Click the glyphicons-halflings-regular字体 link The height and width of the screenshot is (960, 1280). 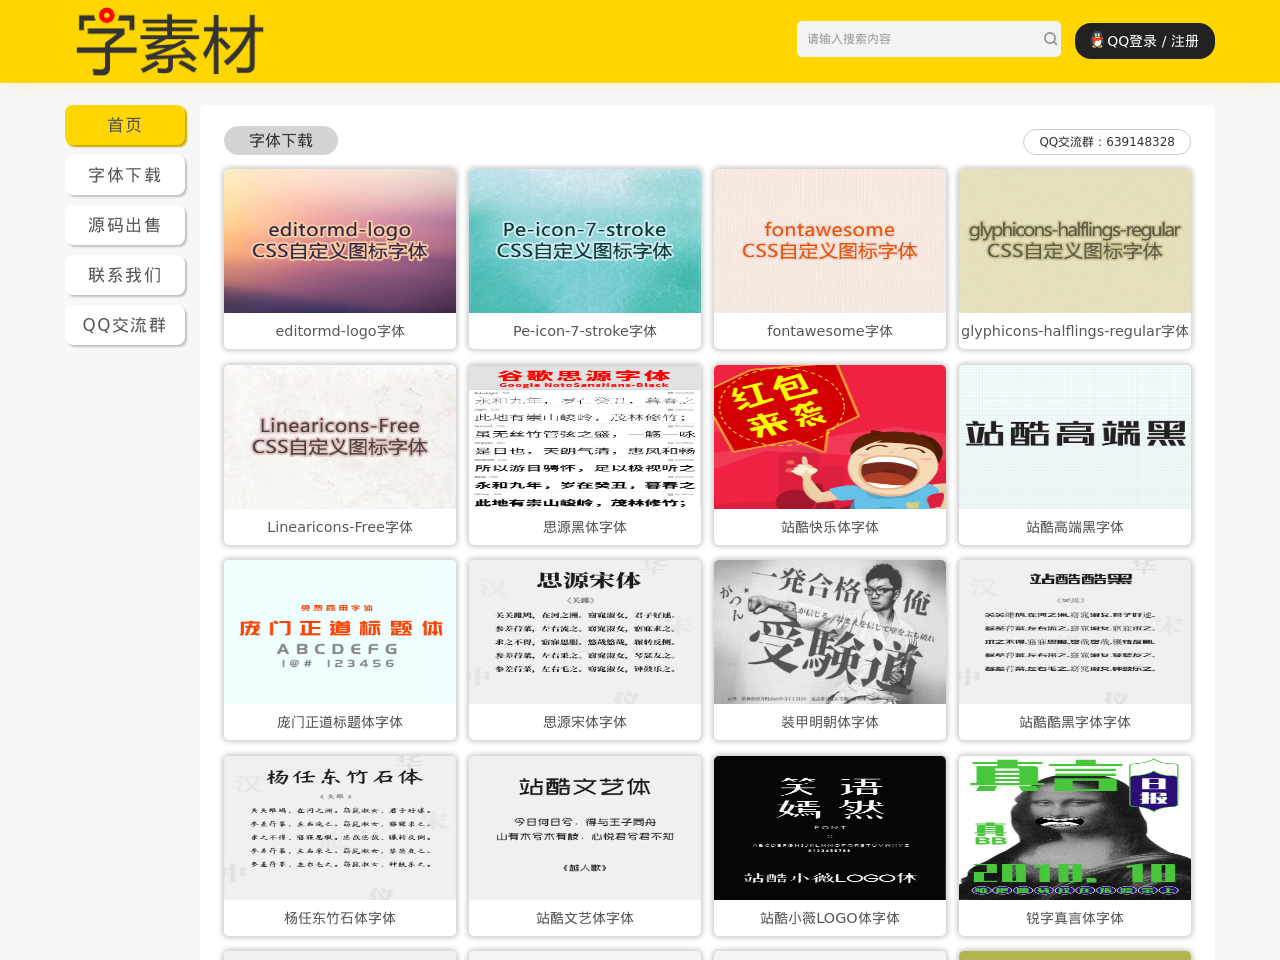(x=1075, y=331)
